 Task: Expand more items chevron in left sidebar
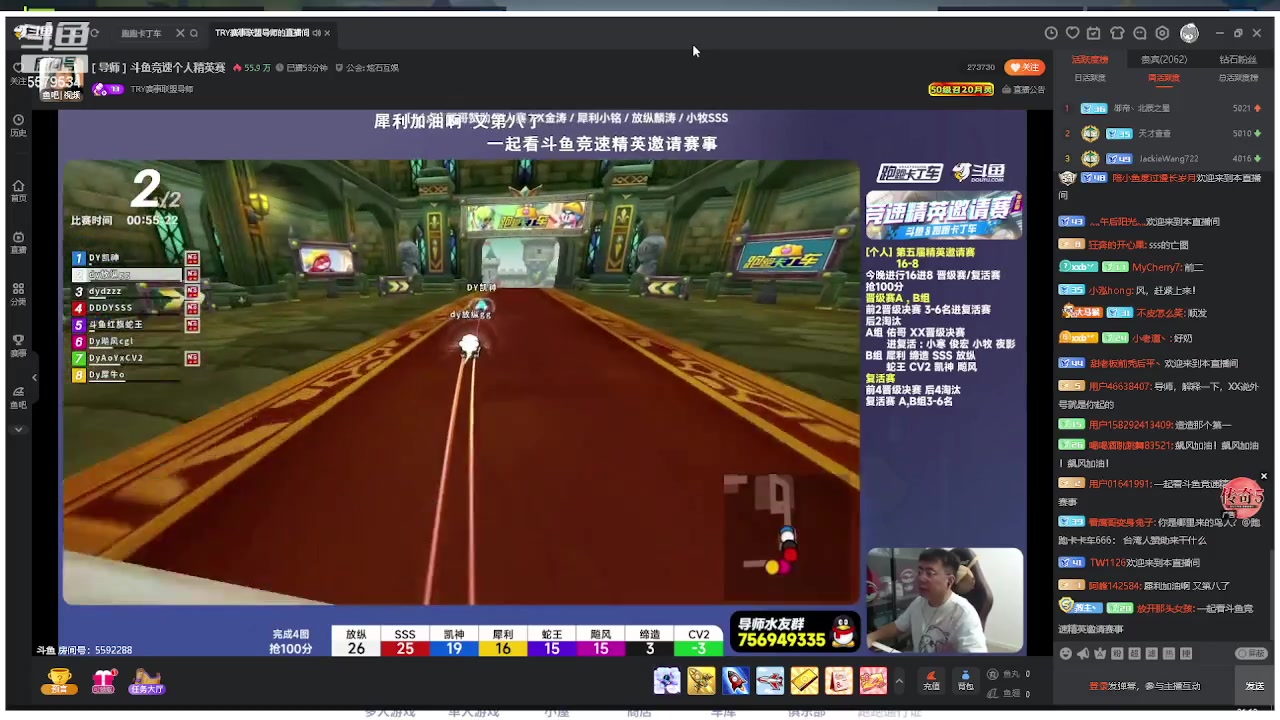coord(18,430)
